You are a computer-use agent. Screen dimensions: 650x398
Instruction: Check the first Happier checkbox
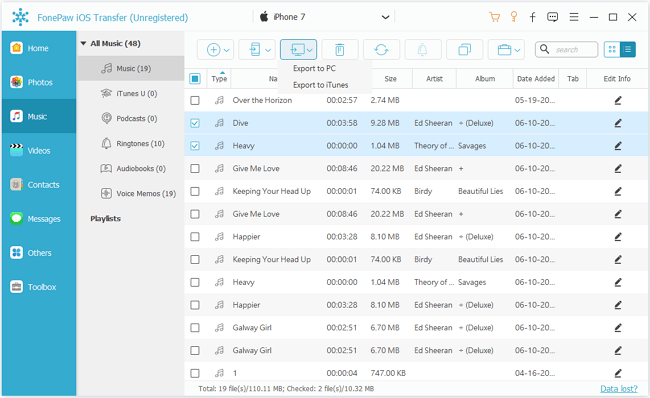[195, 237]
